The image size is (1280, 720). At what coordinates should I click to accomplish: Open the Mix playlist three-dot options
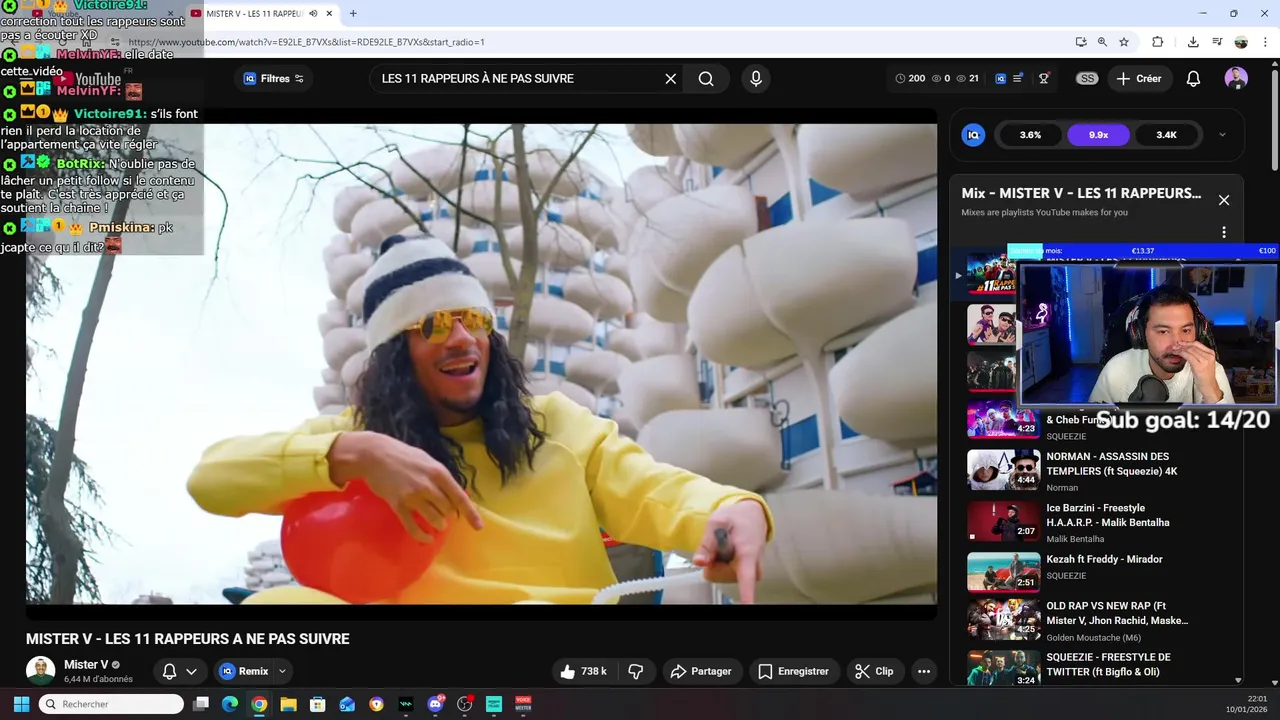[1223, 232]
